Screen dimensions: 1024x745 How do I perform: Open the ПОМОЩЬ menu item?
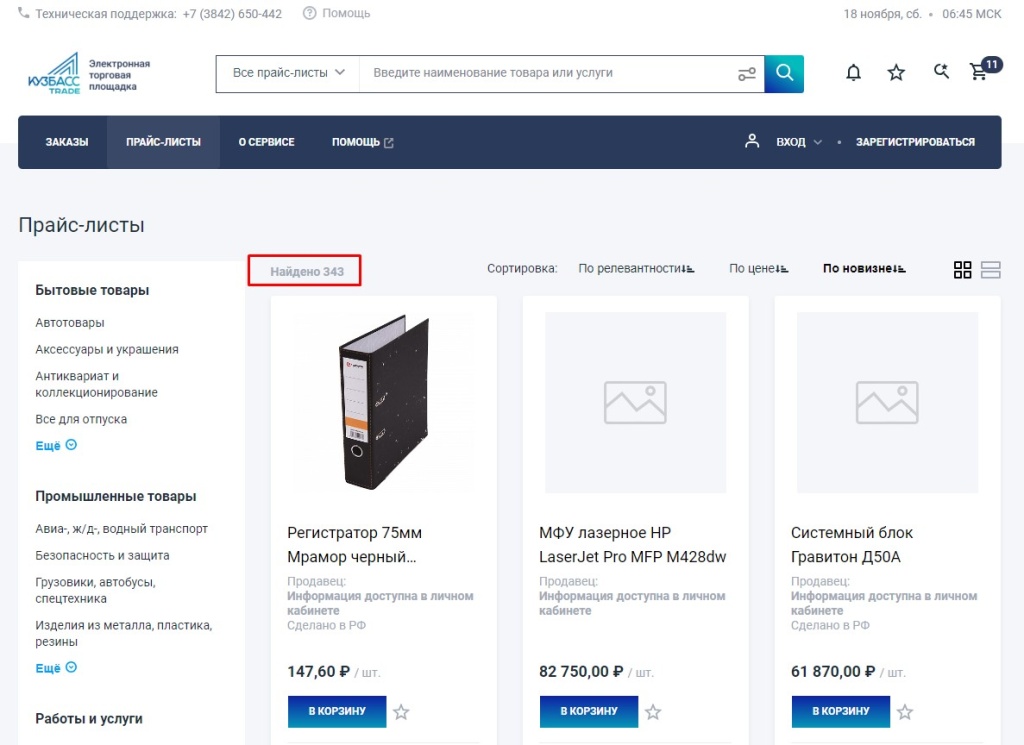(x=362, y=142)
